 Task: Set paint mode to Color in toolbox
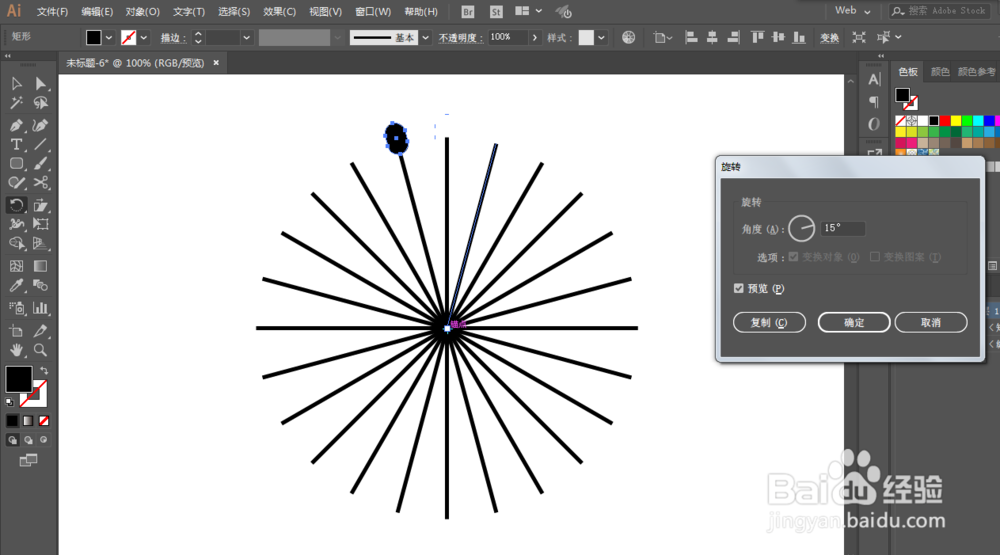pos(12,420)
